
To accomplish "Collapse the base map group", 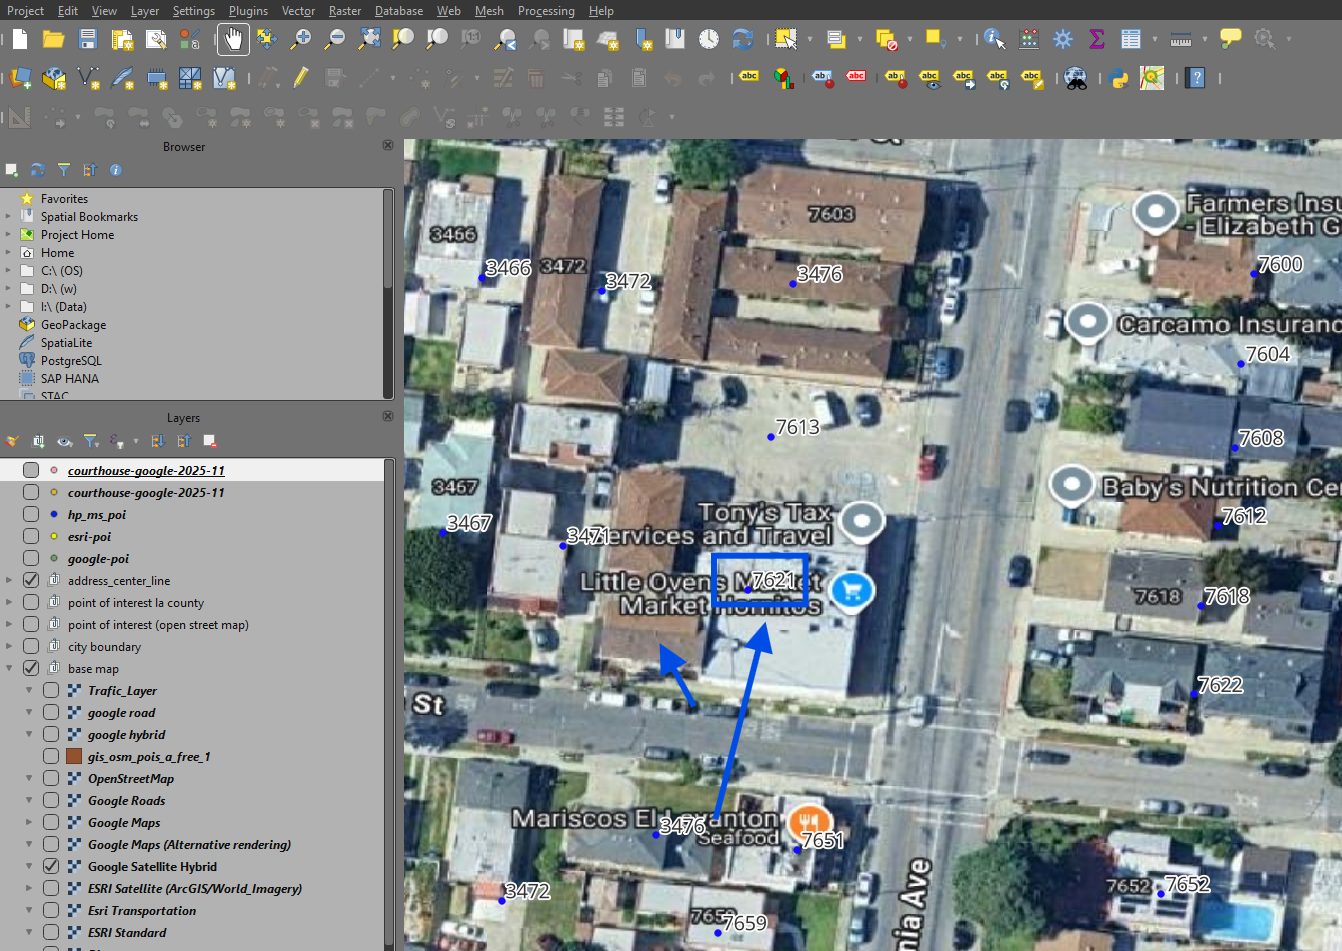I will (9, 668).
